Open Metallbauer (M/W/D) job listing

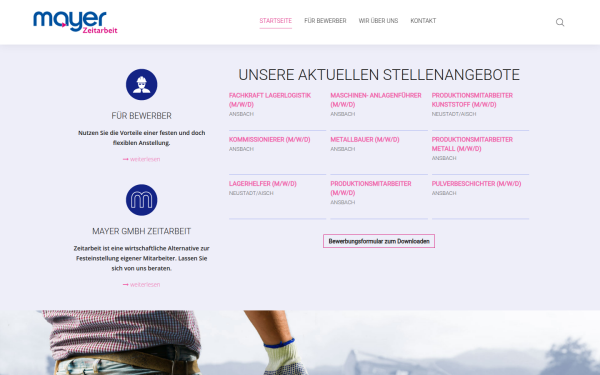(x=365, y=140)
